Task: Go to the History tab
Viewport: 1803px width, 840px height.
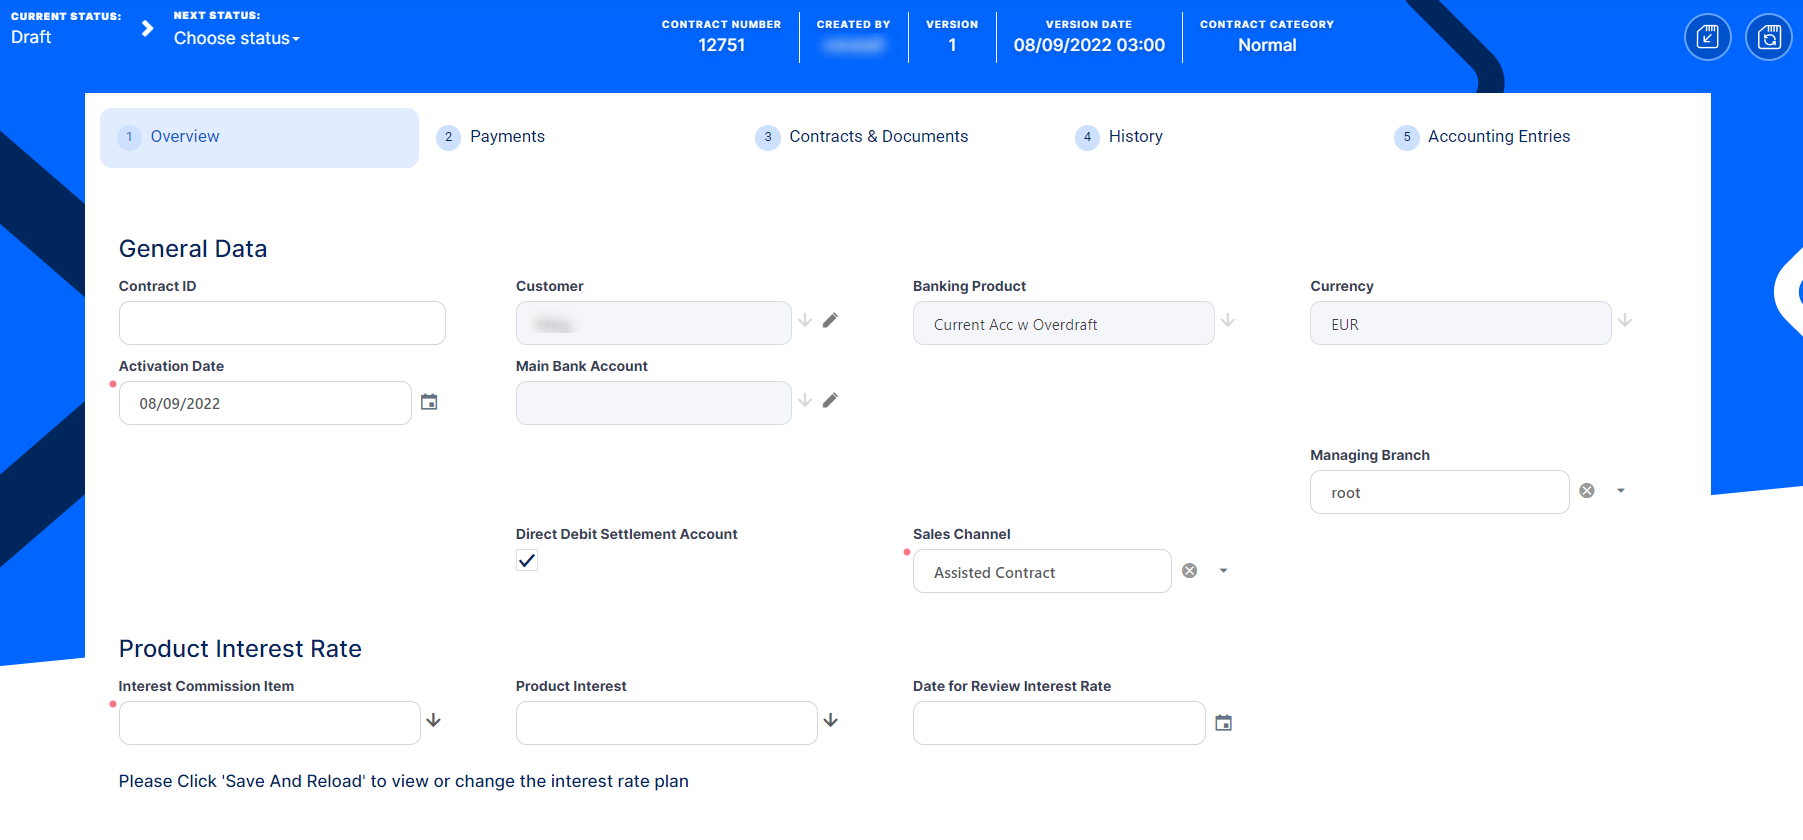Action: 1135,137
